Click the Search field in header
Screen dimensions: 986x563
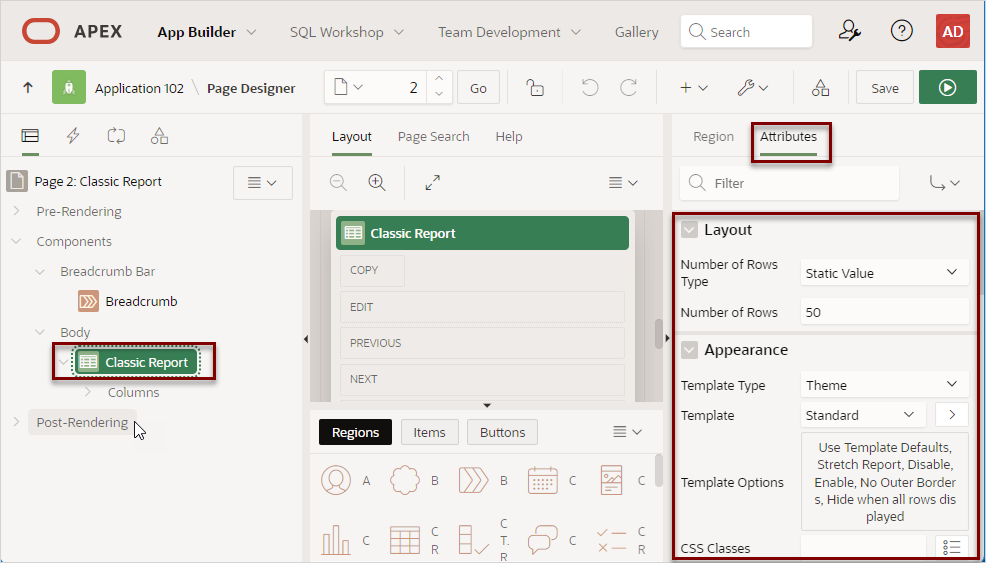(746, 31)
